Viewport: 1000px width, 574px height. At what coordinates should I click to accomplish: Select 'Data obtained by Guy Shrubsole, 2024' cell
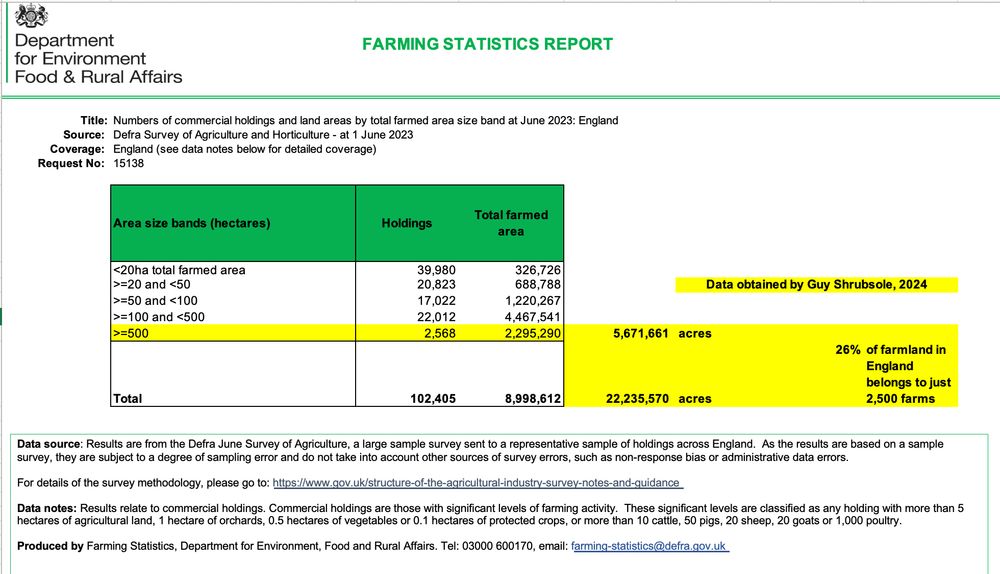pyautogui.click(x=816, y=284)
